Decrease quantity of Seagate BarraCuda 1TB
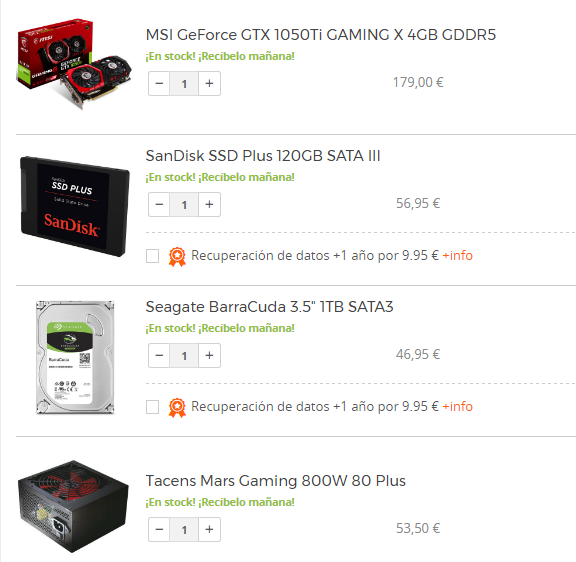Viewport: 576px width, 562px height. (x=159, y=356)
